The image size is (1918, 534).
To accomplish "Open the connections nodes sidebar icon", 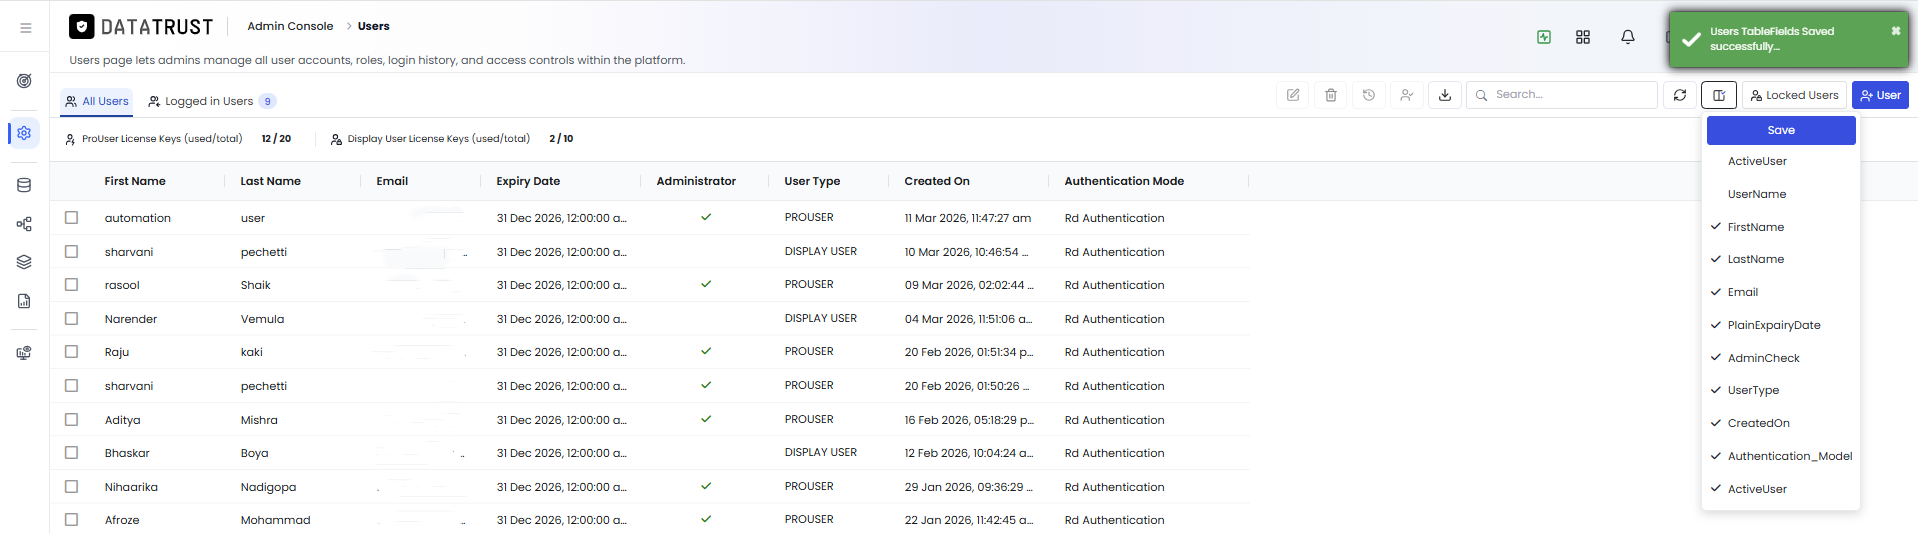I will (24, 224).
